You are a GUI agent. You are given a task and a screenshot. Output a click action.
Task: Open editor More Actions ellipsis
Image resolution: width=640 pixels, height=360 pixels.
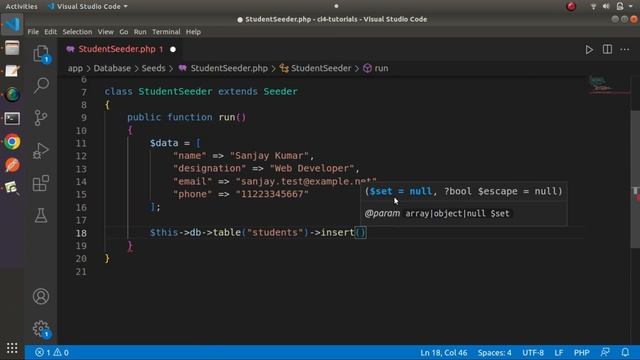(x=624, y=50)
